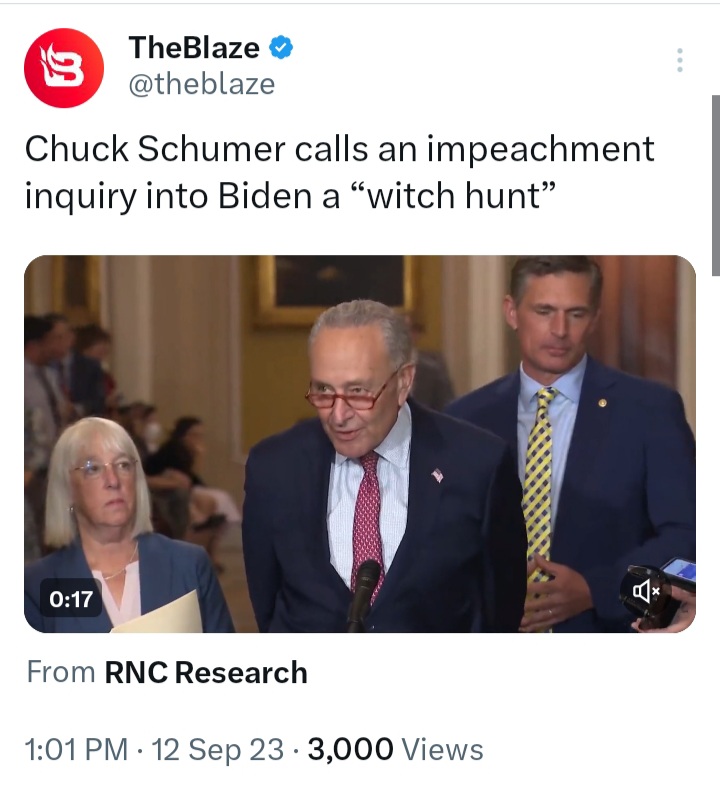This screenshot has height=790, width=720.
Task: Visit the @theblaze handle
Action: pos(202,84)
